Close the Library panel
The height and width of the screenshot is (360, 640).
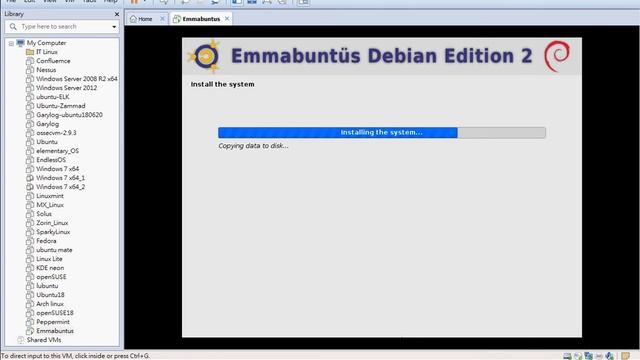(x=117, y=14)
